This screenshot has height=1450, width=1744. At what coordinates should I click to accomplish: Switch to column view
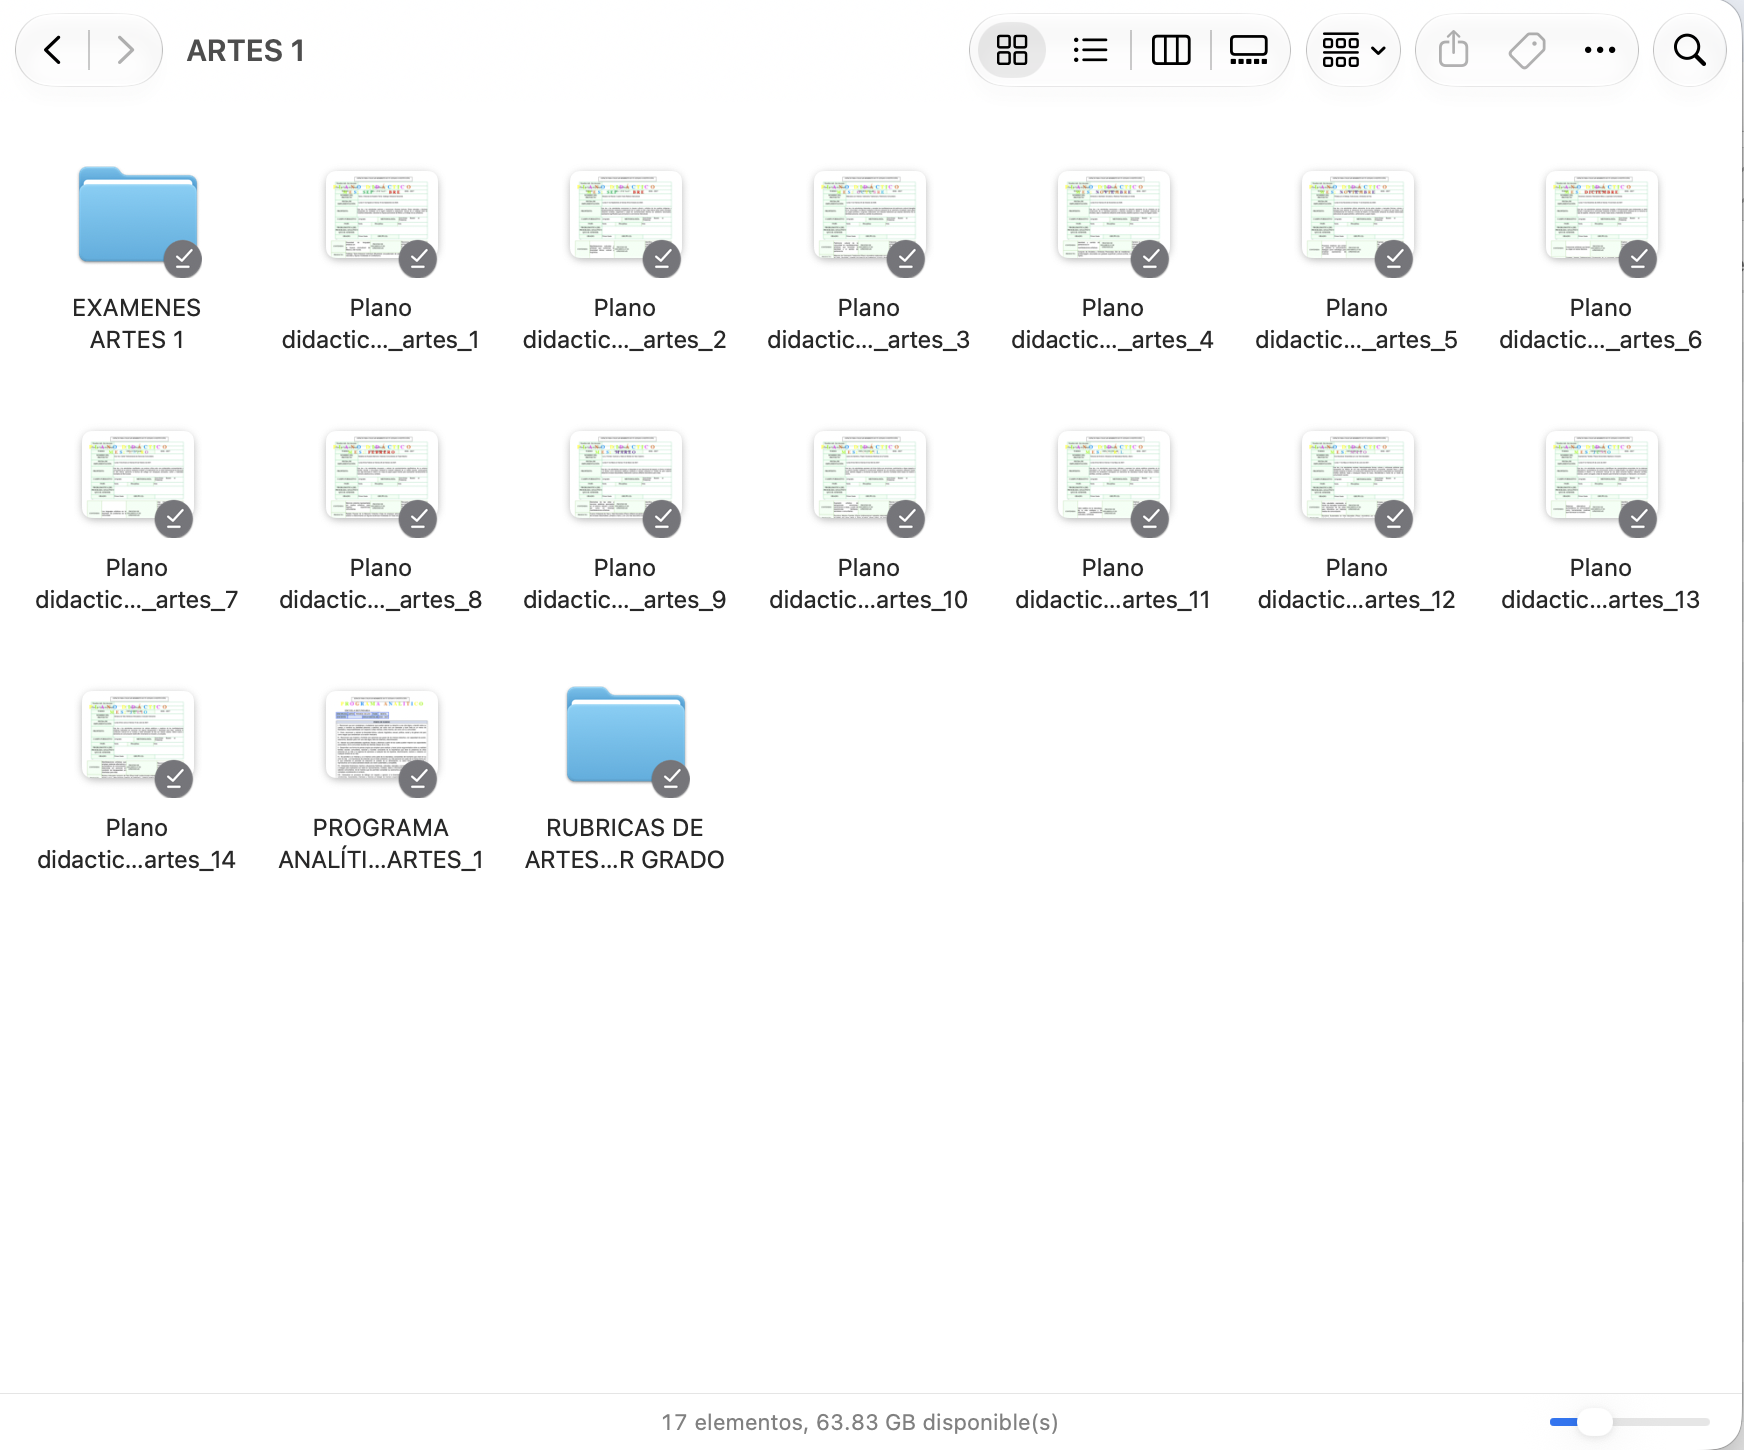(x=1171, y=50)
